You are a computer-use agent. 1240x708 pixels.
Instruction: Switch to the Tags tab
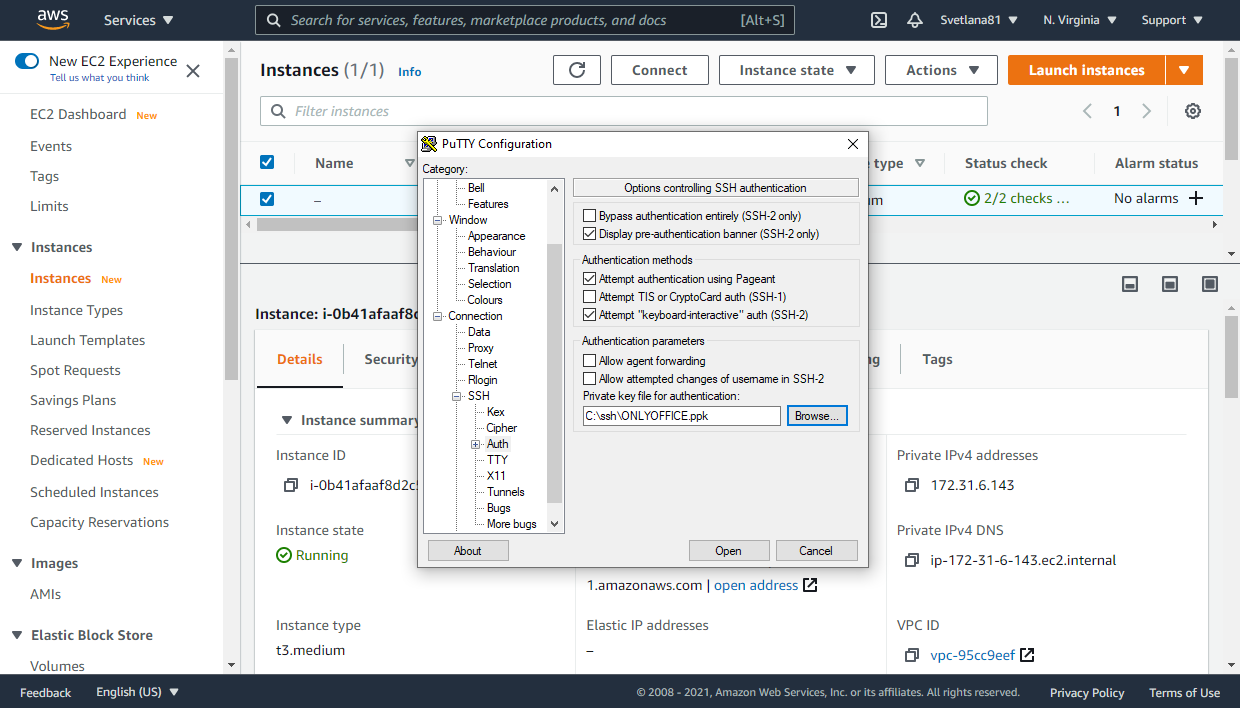pyautogui.click(x=937, y=359)
